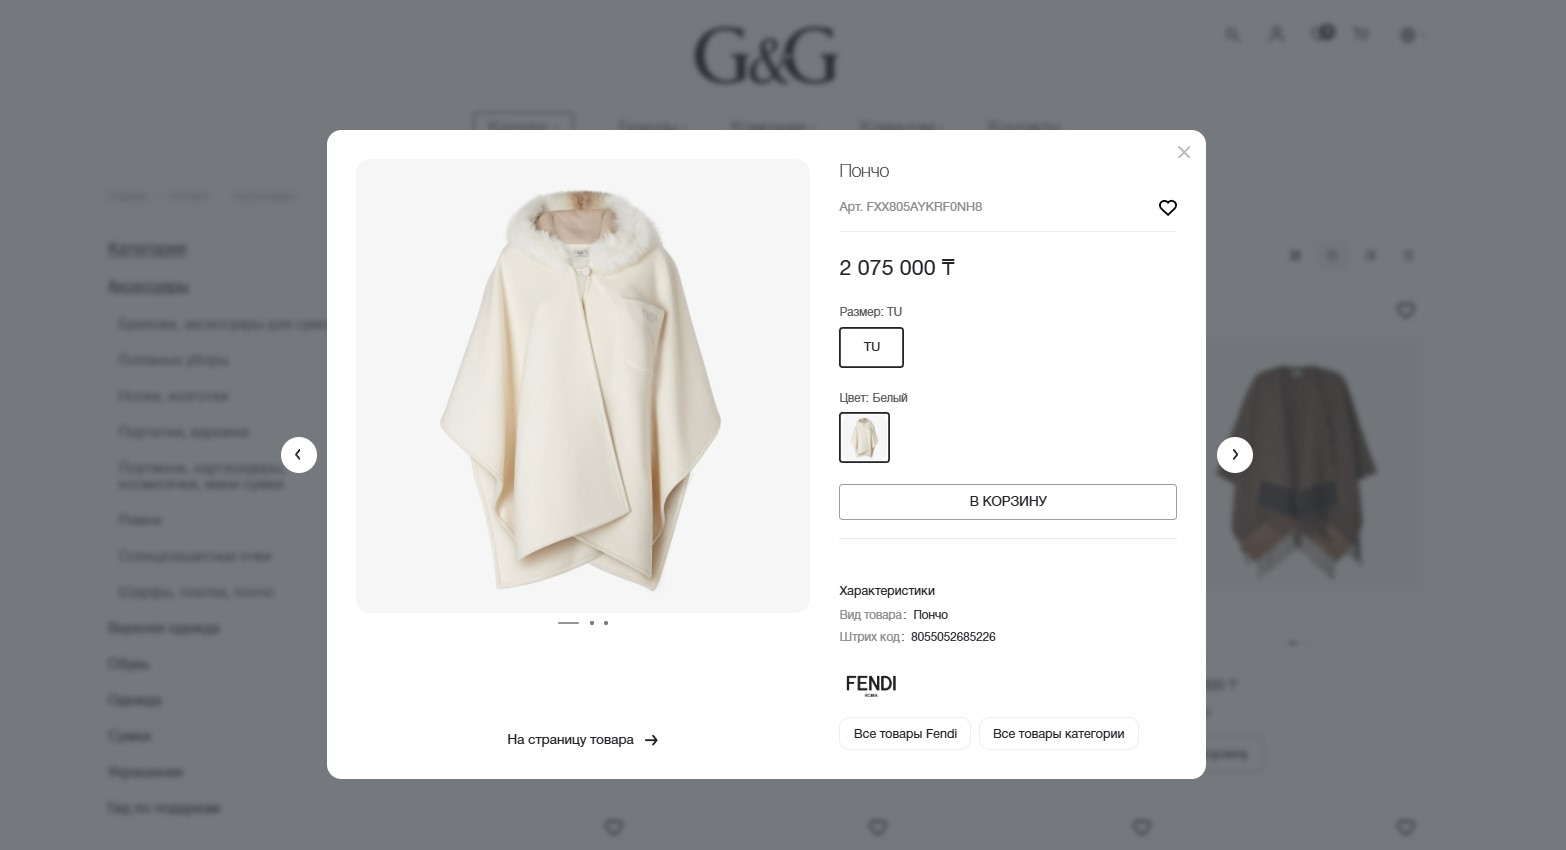The height and width of the screenshot is (850, 1566).
Task: Show previous product with left arrow
Action: point(299,455)
